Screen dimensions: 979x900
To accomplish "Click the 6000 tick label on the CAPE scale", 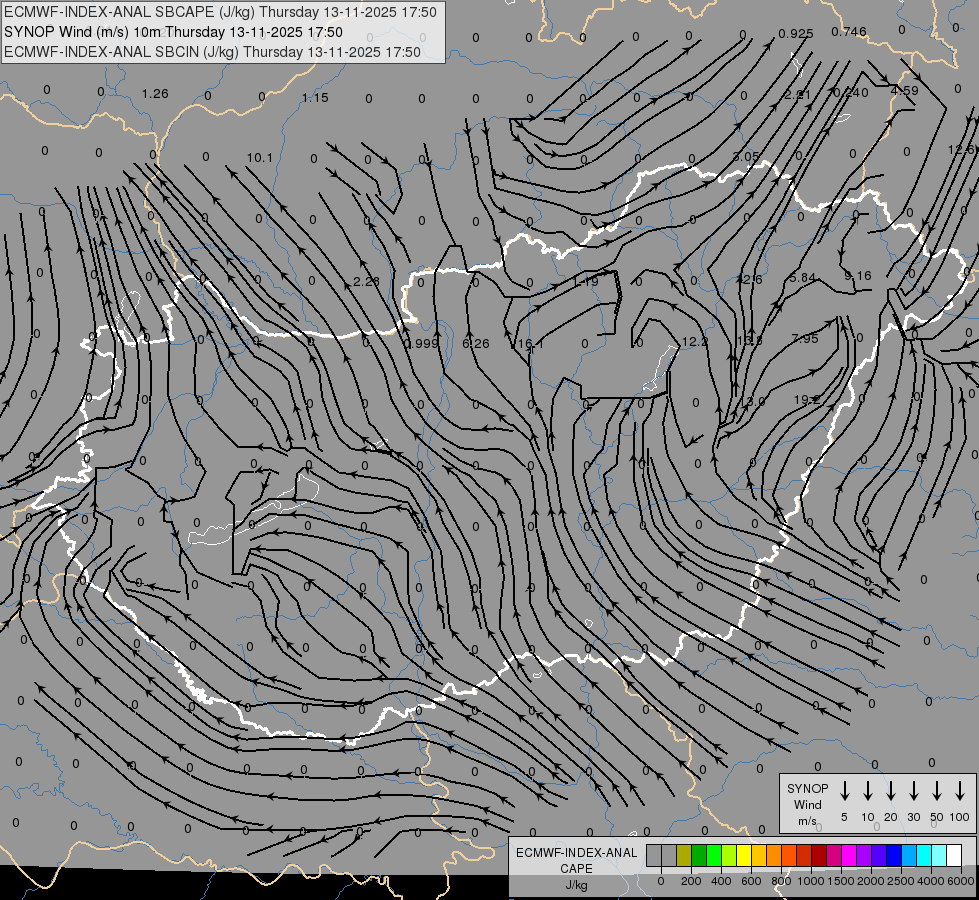I will tap(960, 881).
